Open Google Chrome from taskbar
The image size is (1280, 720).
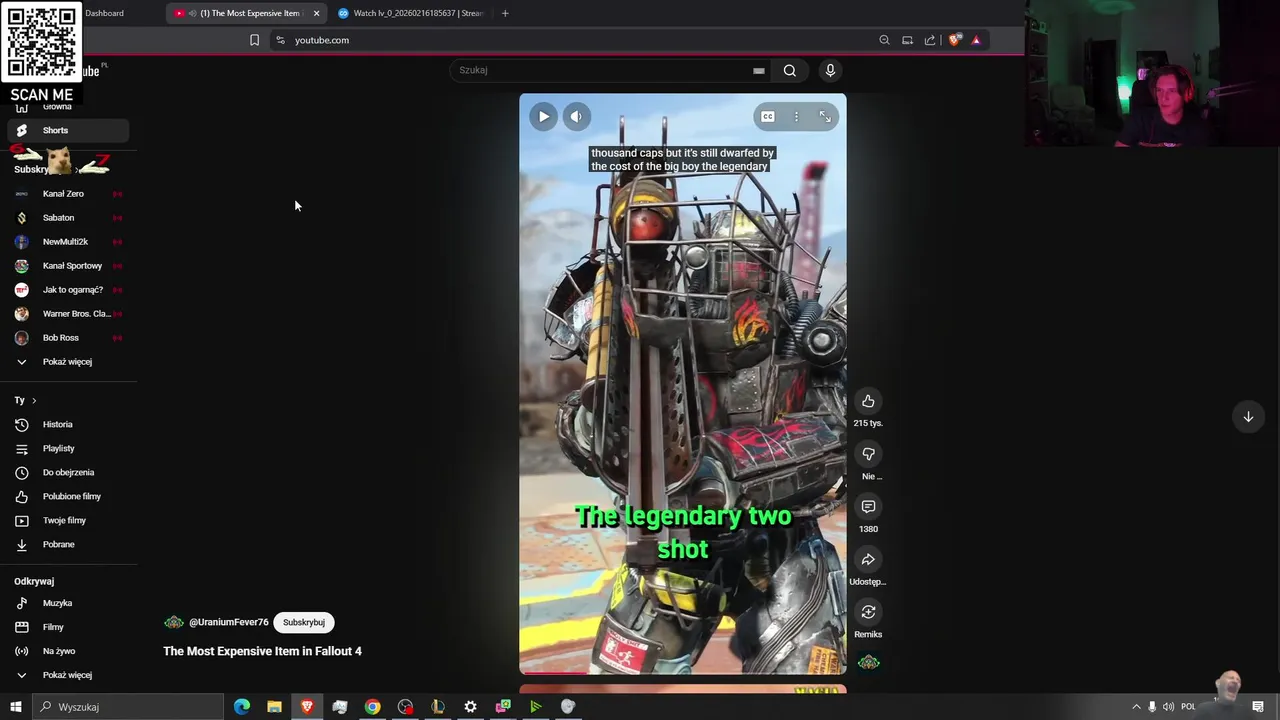pyautogui.click(x=372, y=706)
